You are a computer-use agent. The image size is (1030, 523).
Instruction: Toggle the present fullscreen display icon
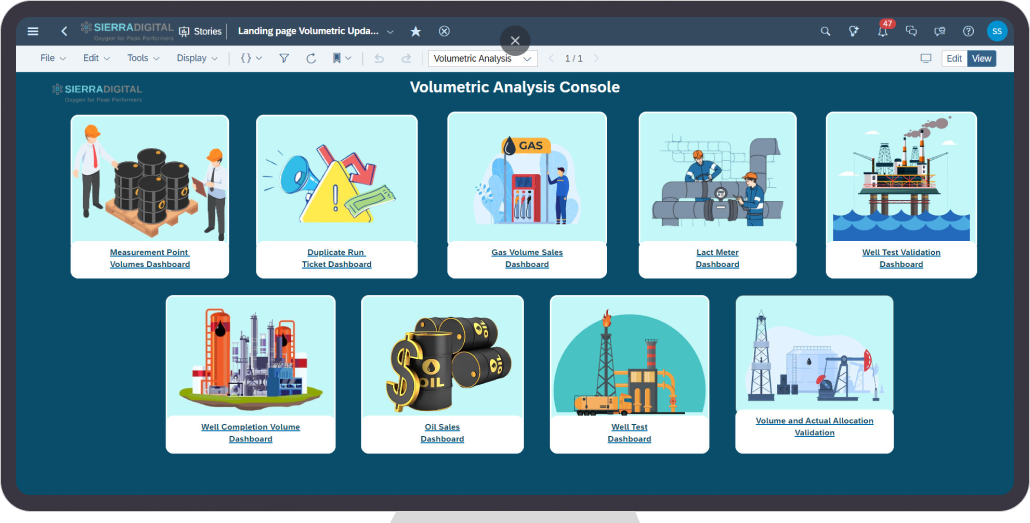coord(925,58)
